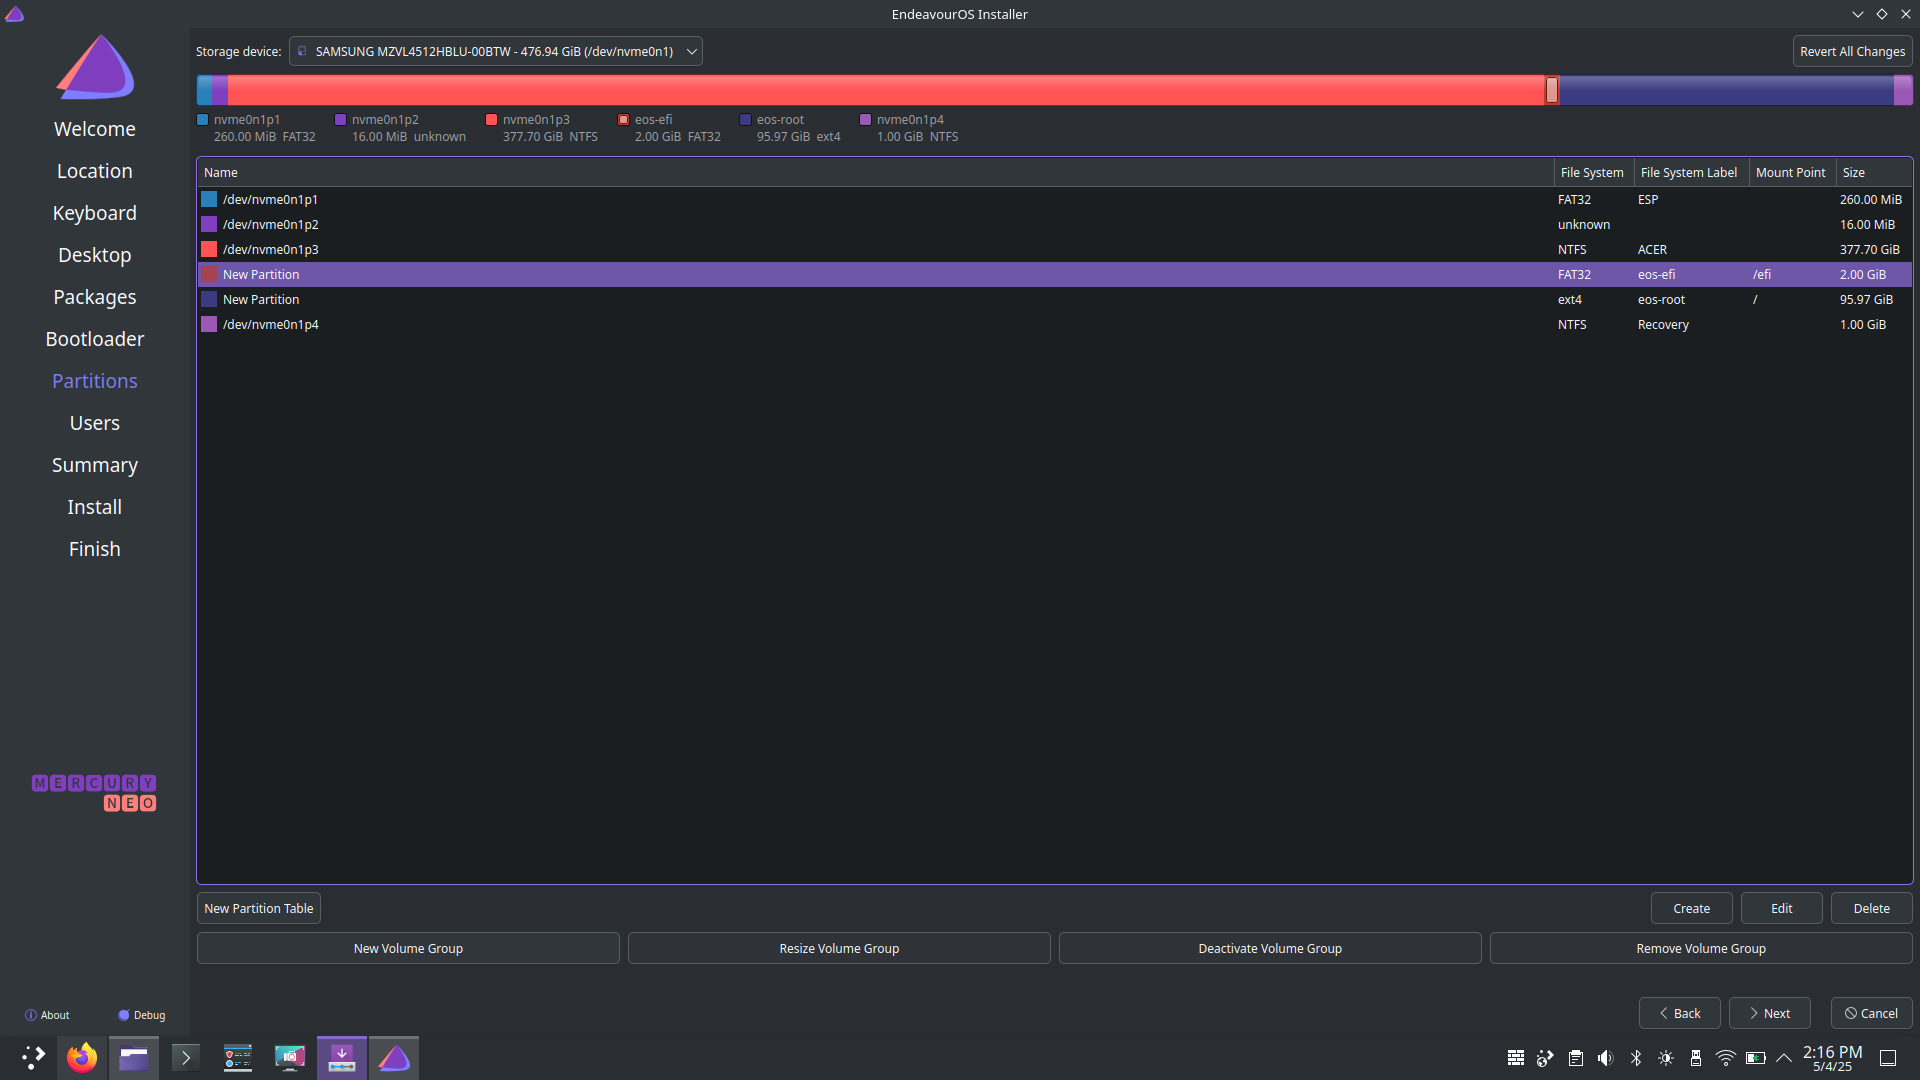Screen dimensions: 1920x1080
Task: Launch the terminal from the taskbar
Action: [186, 1057]
